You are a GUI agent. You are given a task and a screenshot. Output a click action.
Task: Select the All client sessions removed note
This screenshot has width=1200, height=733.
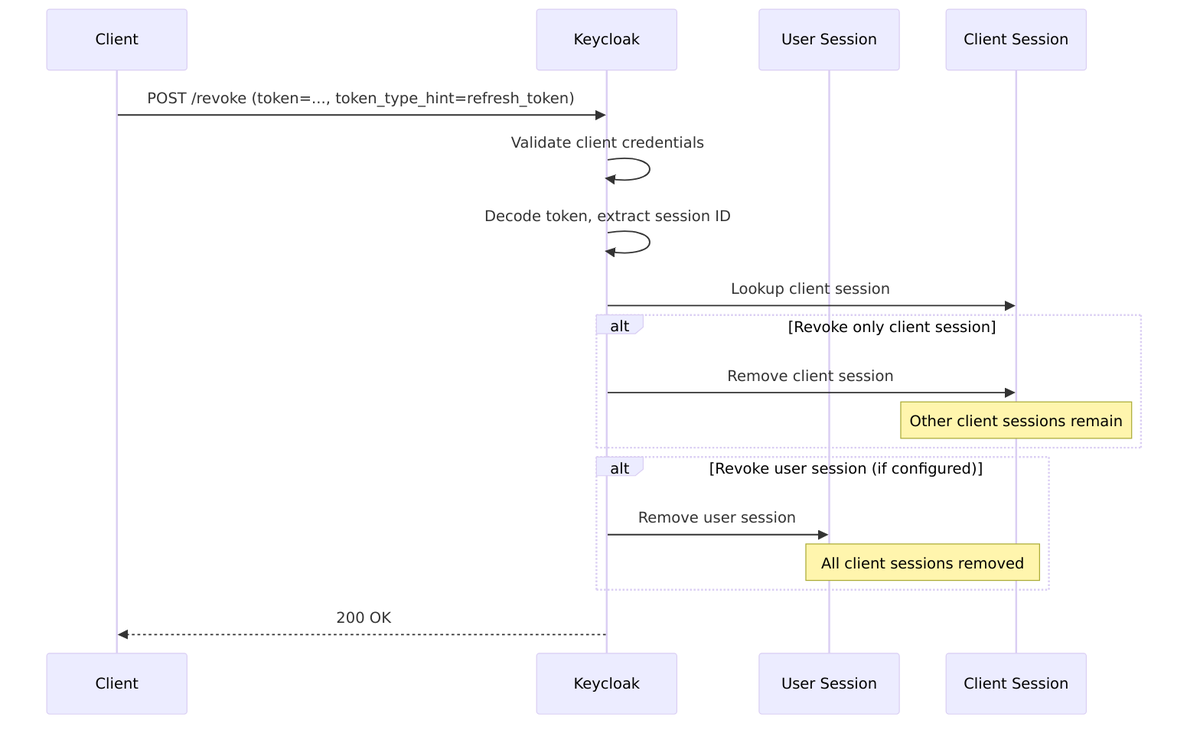pyautogui.click(x=922, y=563)
